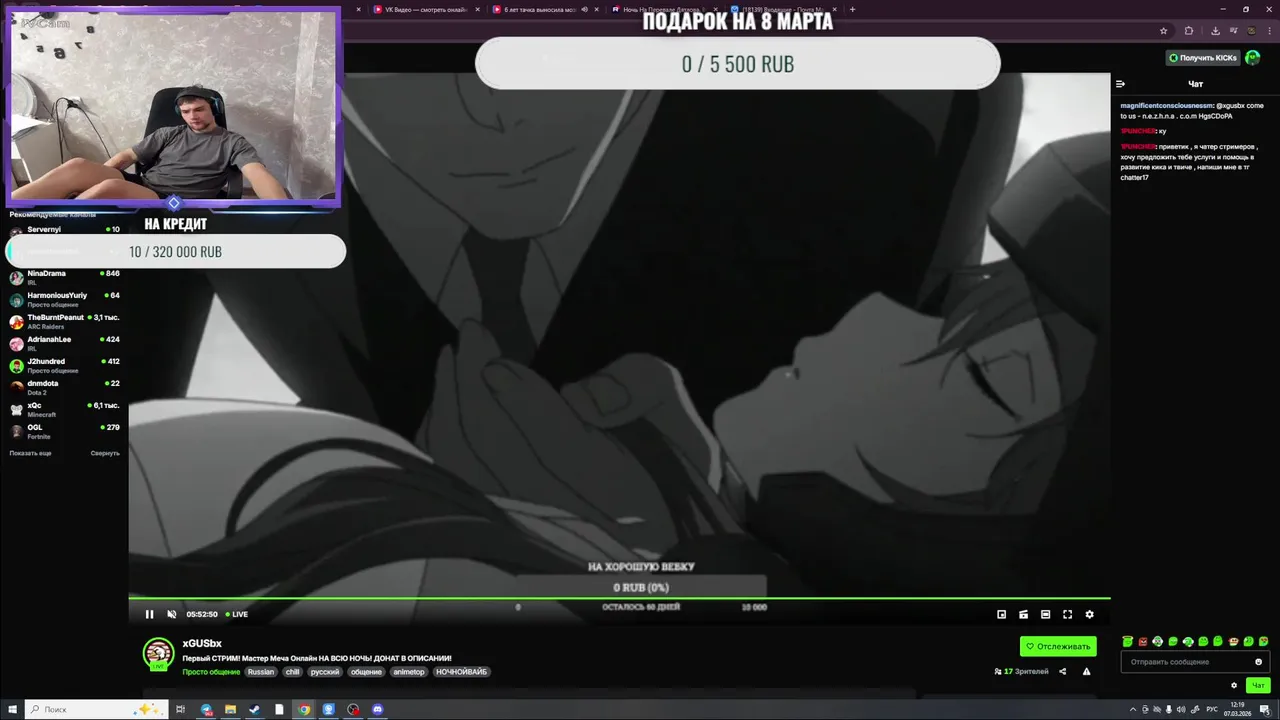Open the user profile avatar menu
This screenshot has height=720, width=1280.
(1253, 58)
